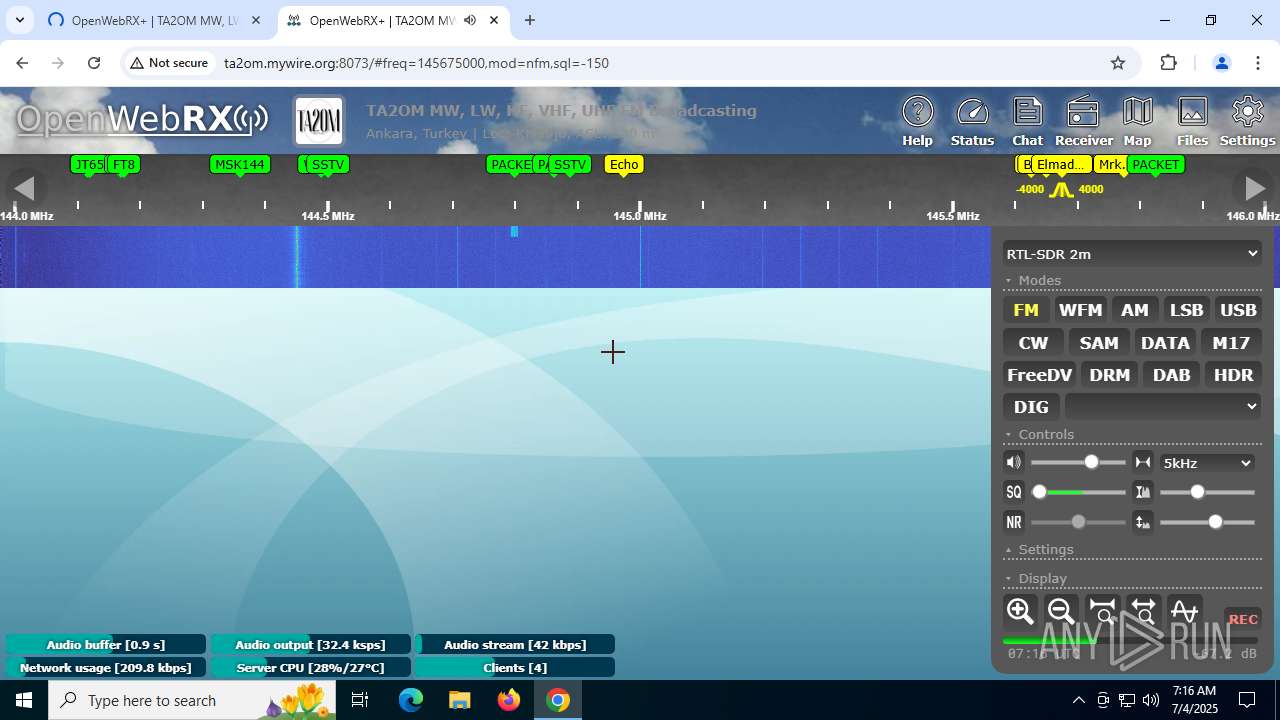
Task: Switch to LSB mode
Action: 1186,310
